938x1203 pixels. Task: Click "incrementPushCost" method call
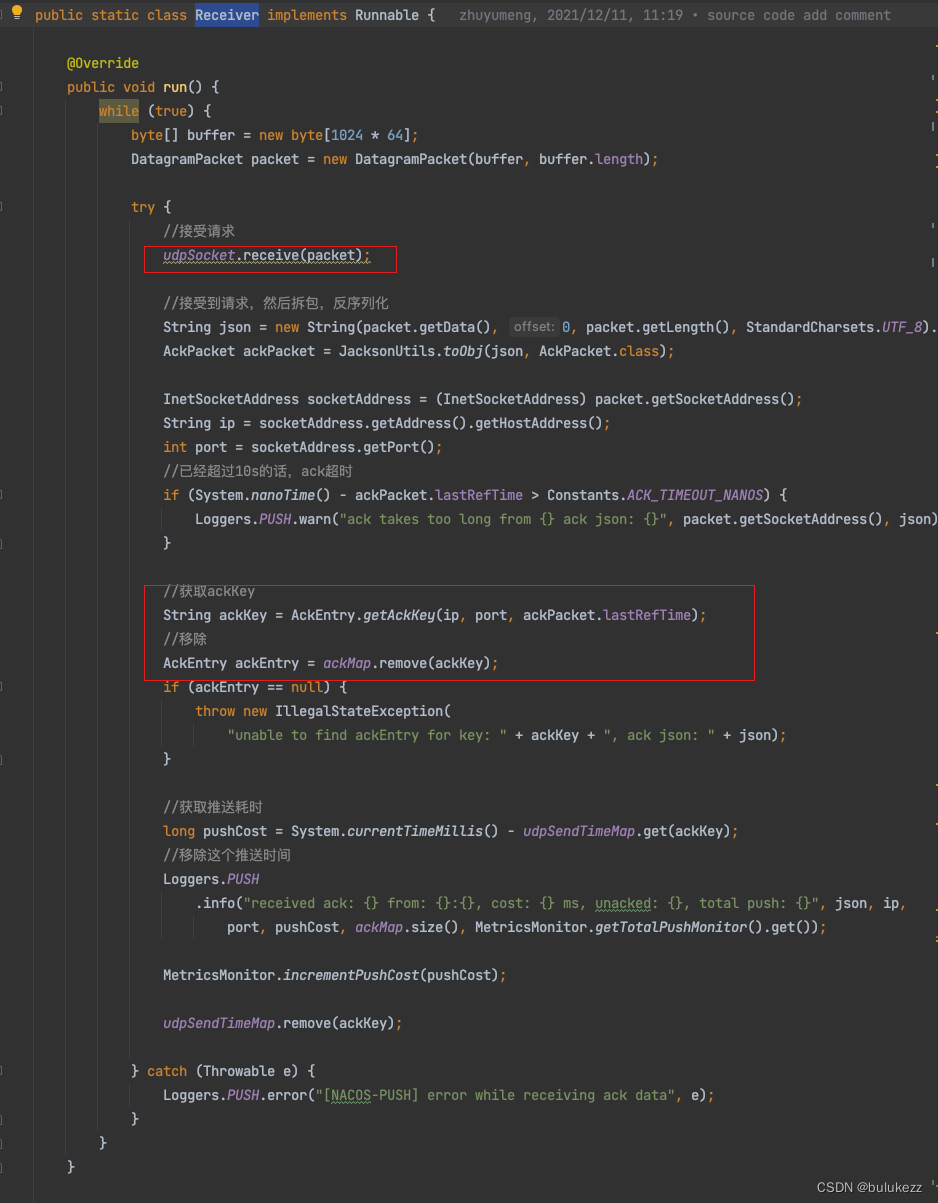[351, 975]
